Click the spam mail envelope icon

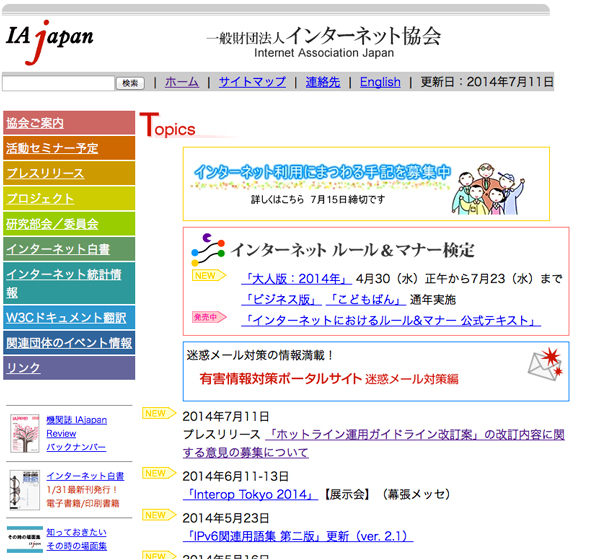[x=547, y=368]
